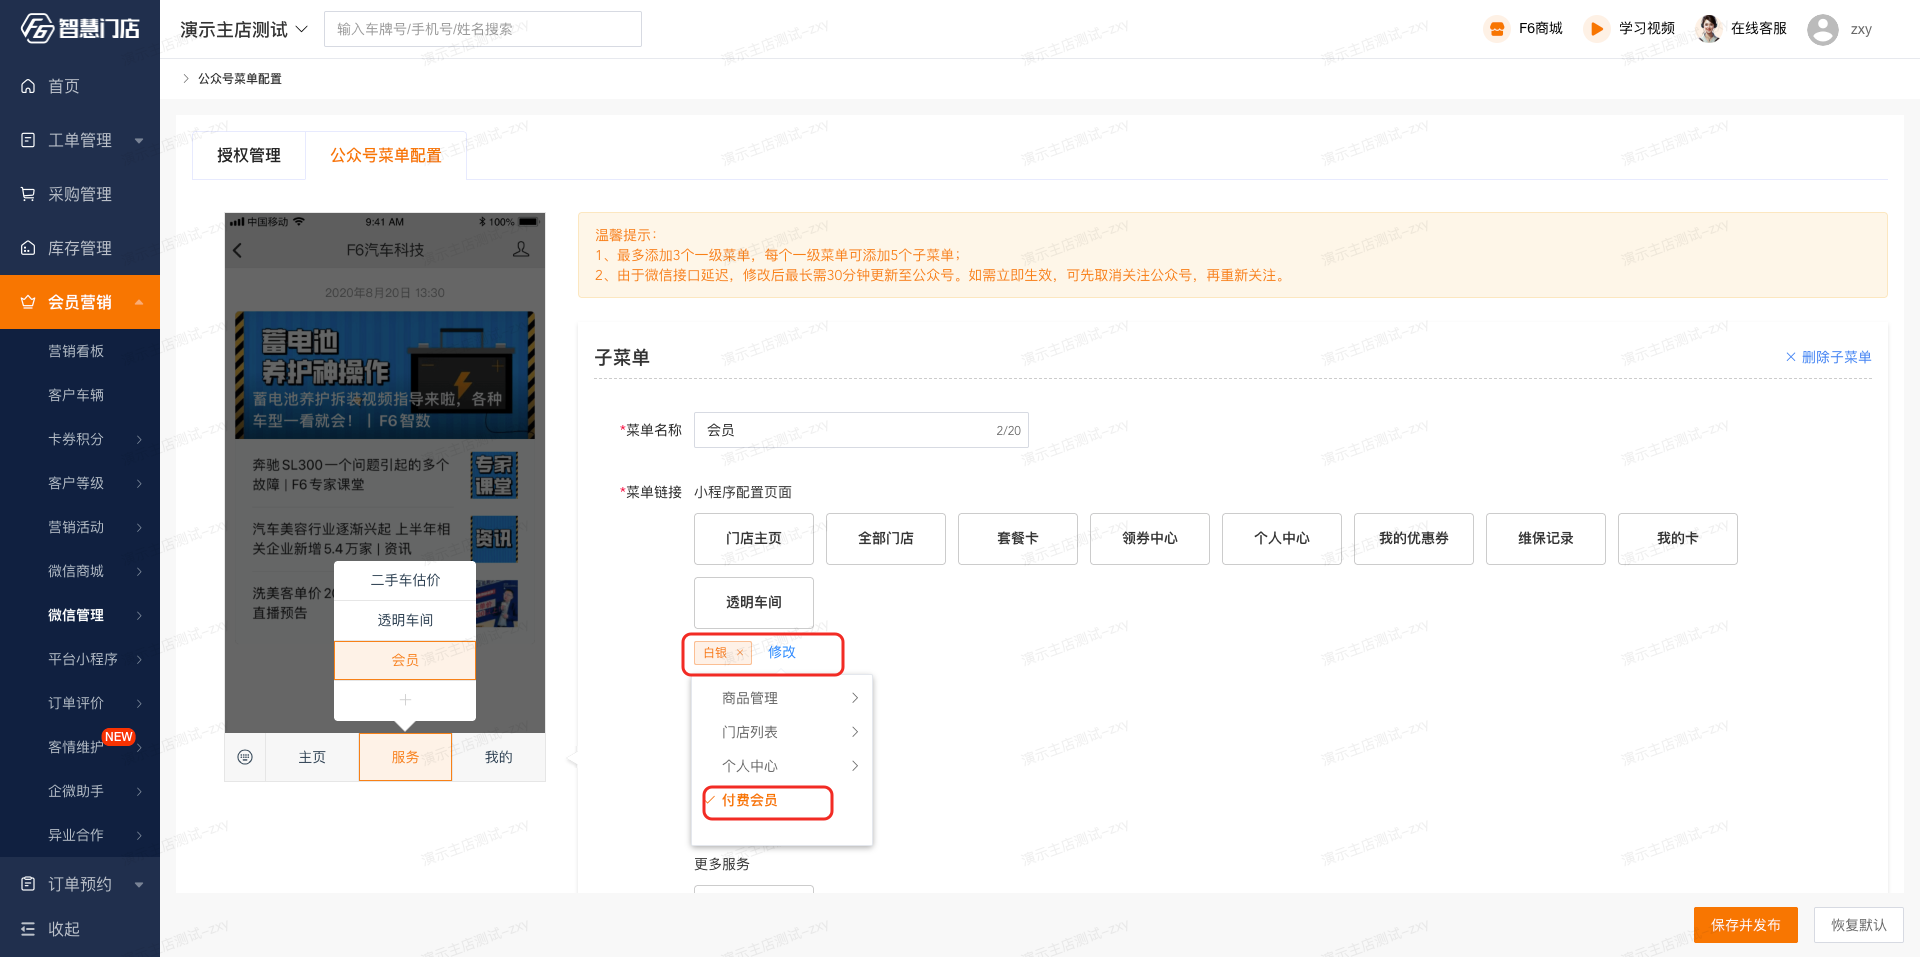Open the 首页 home icon
The width and height of the screenshot is (1920, 957).
(x=28, y=86)
